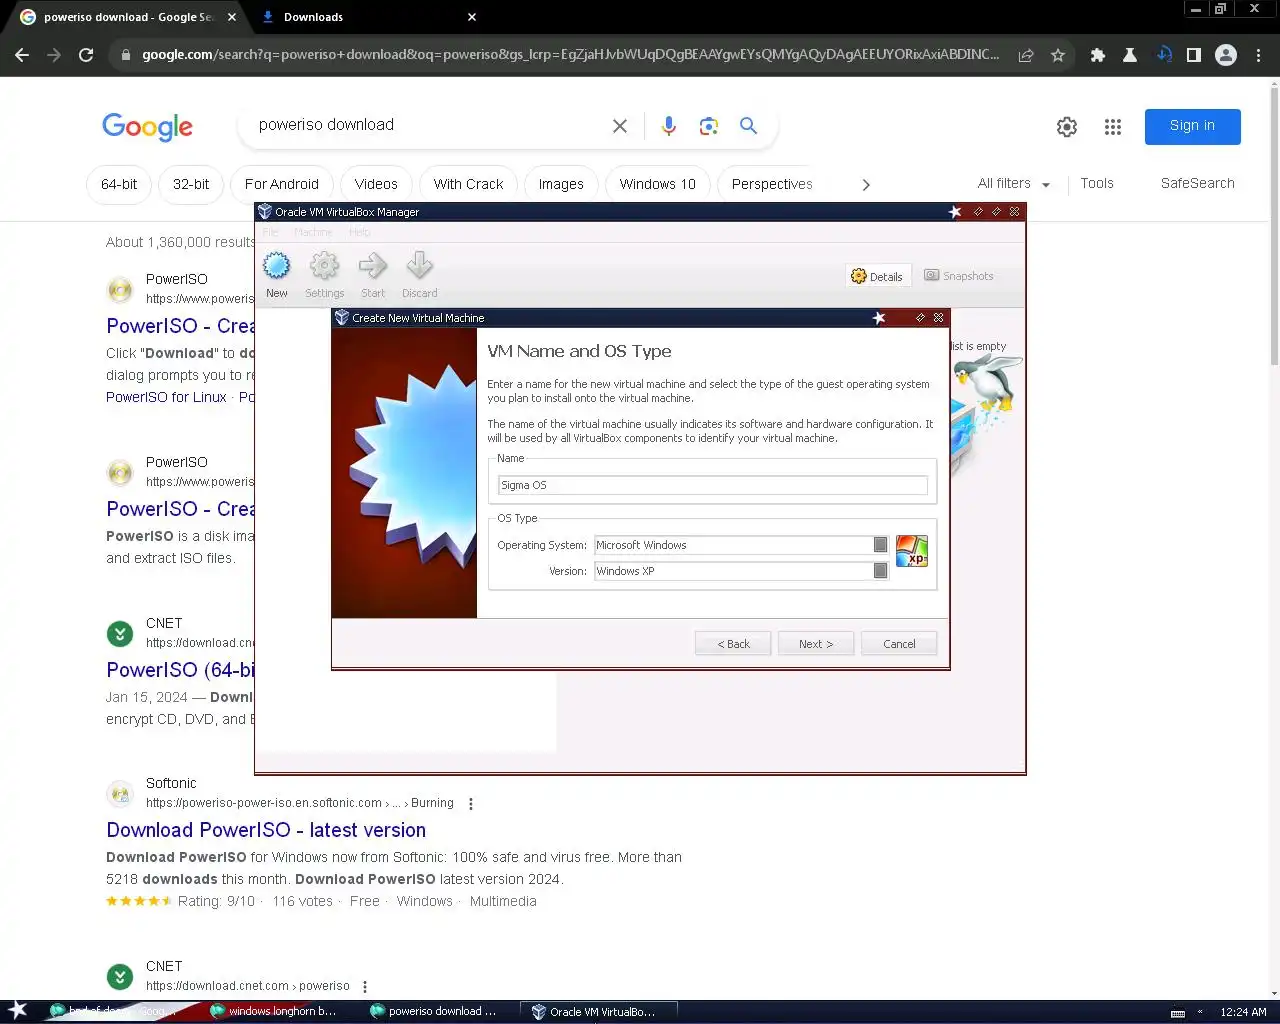Open Machine menu in VirtualBox Manager
1280x1024 pixels.
coord(313,232)
